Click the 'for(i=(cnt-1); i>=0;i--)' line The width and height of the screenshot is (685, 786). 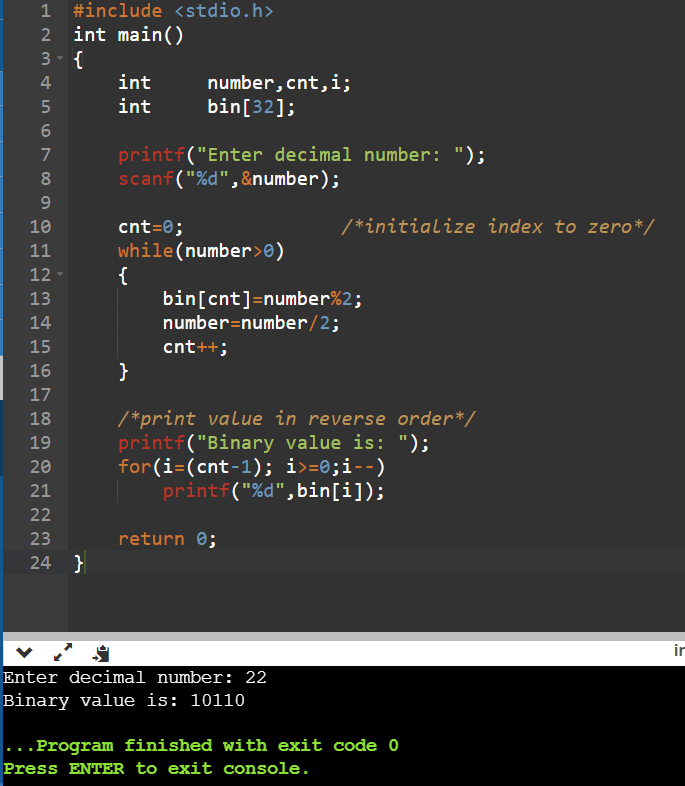[x=252, y=467]
